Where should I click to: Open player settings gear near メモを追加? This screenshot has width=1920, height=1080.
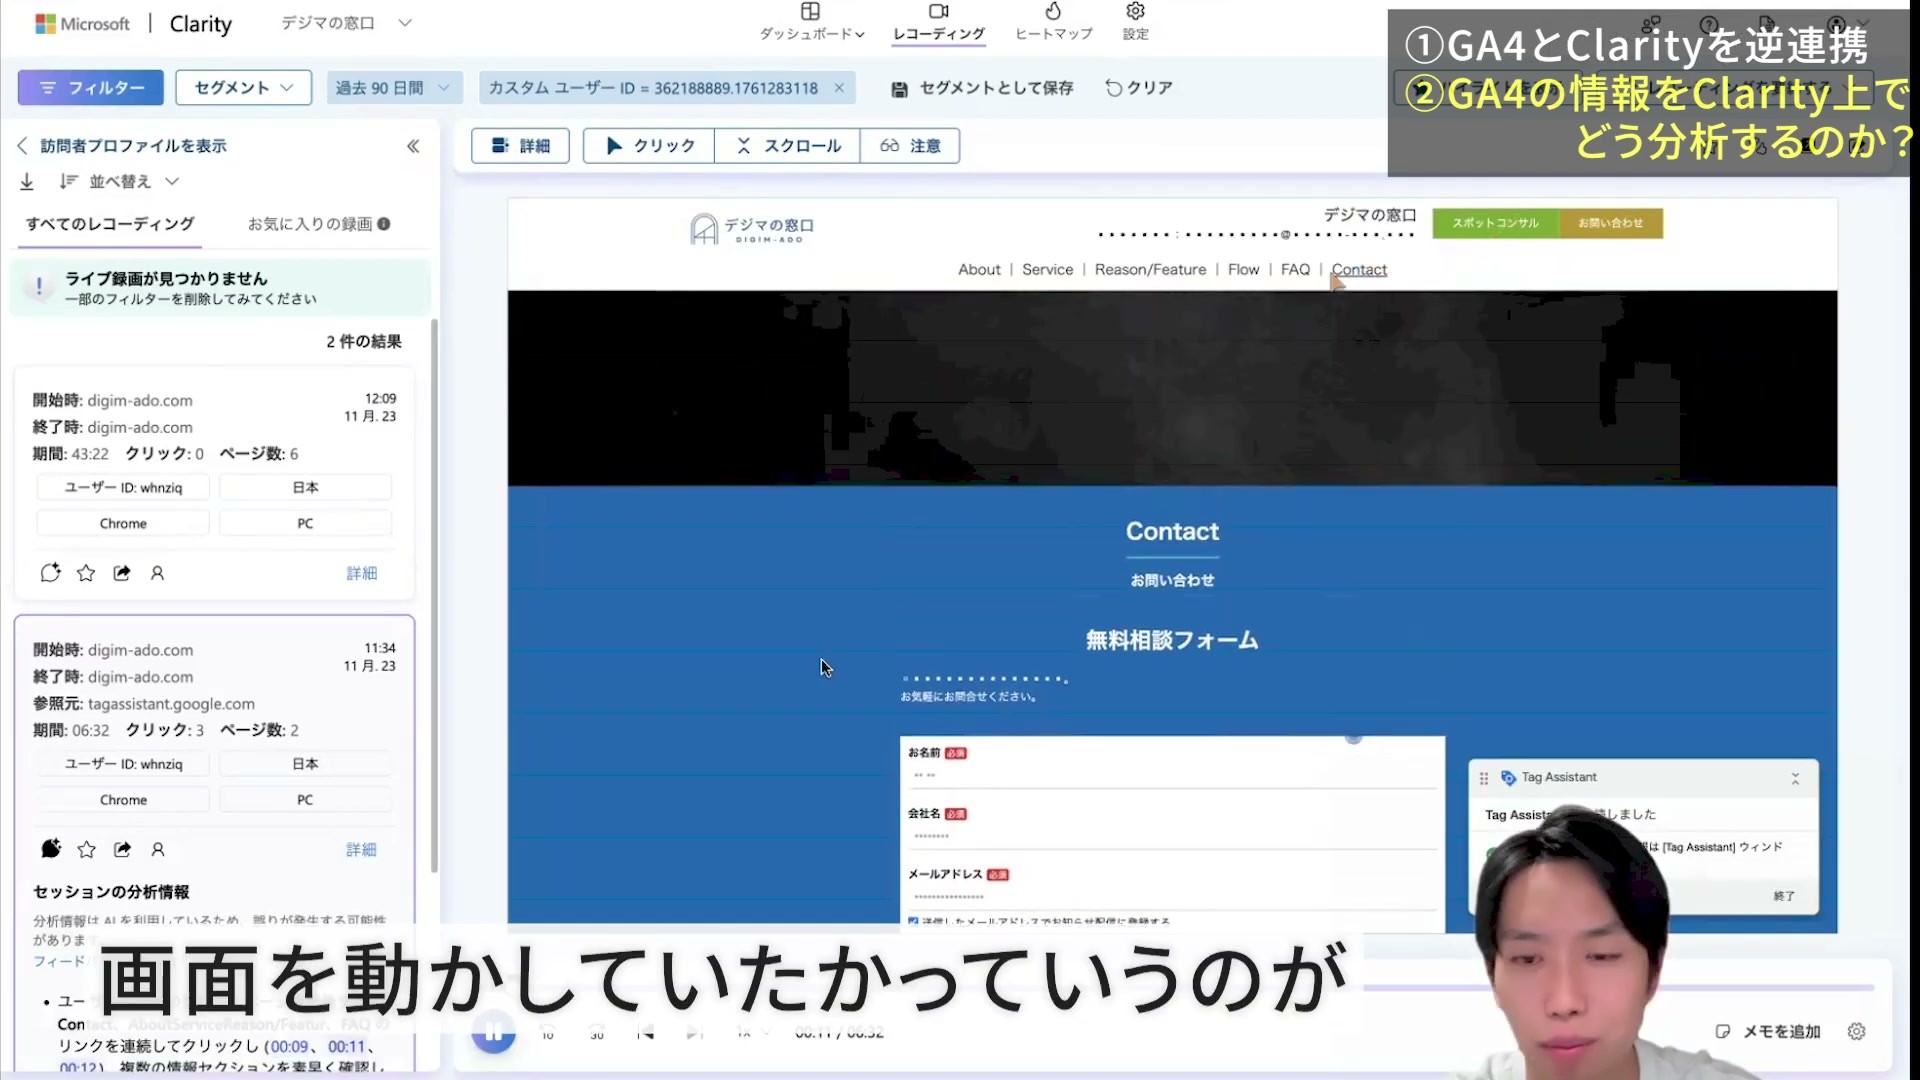(1857, 1032)
